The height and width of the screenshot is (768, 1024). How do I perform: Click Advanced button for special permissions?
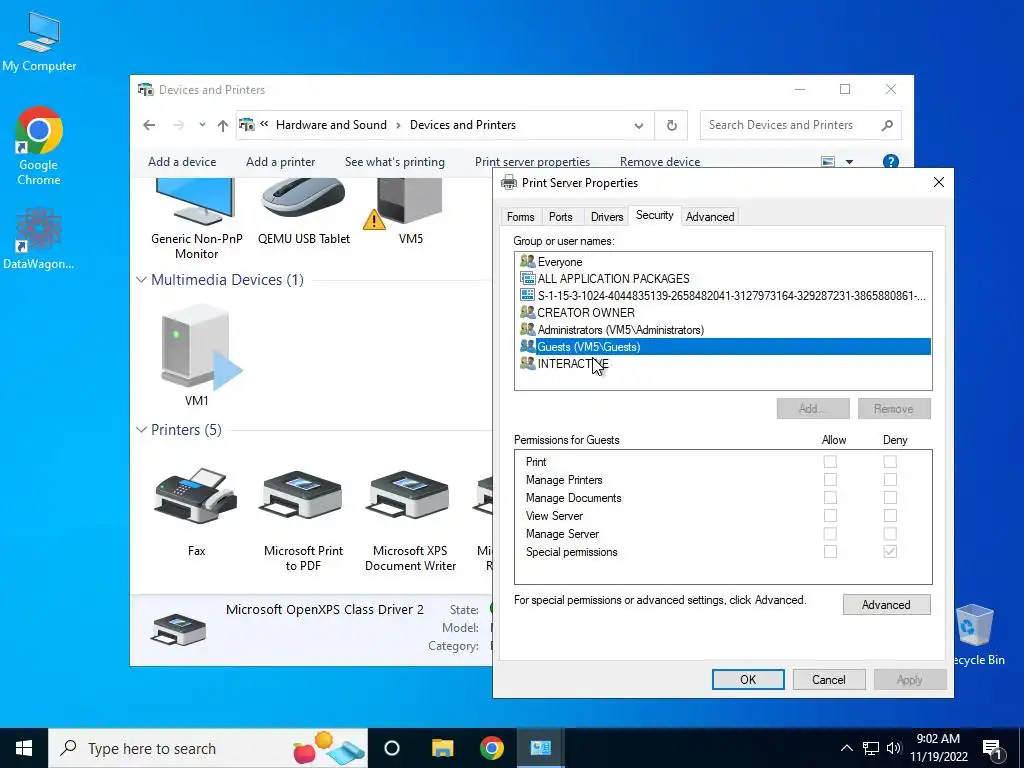(x=886, y=605)
